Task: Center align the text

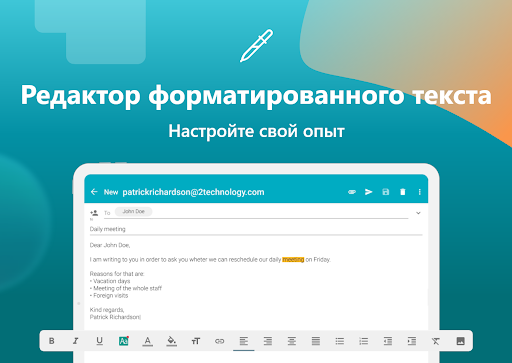Action: (292, 341)
